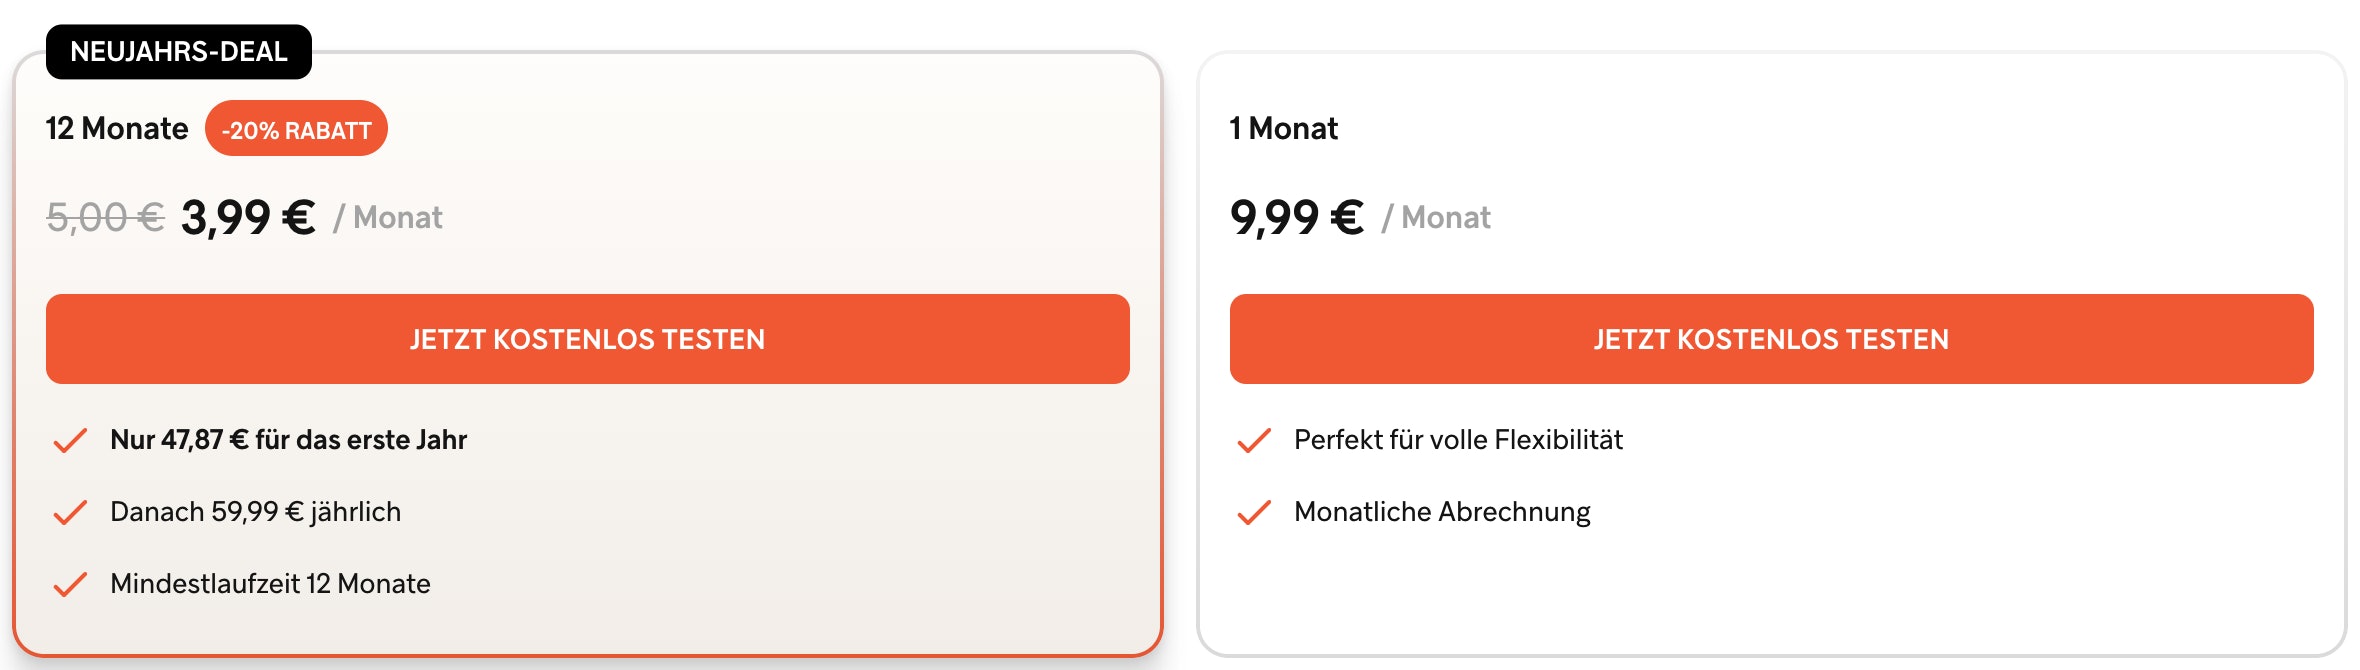2360x670 pixels.
Task: Click checkmark next to "Perfekt für volle Flexibilität"
Action: [x=1254, y=441]
